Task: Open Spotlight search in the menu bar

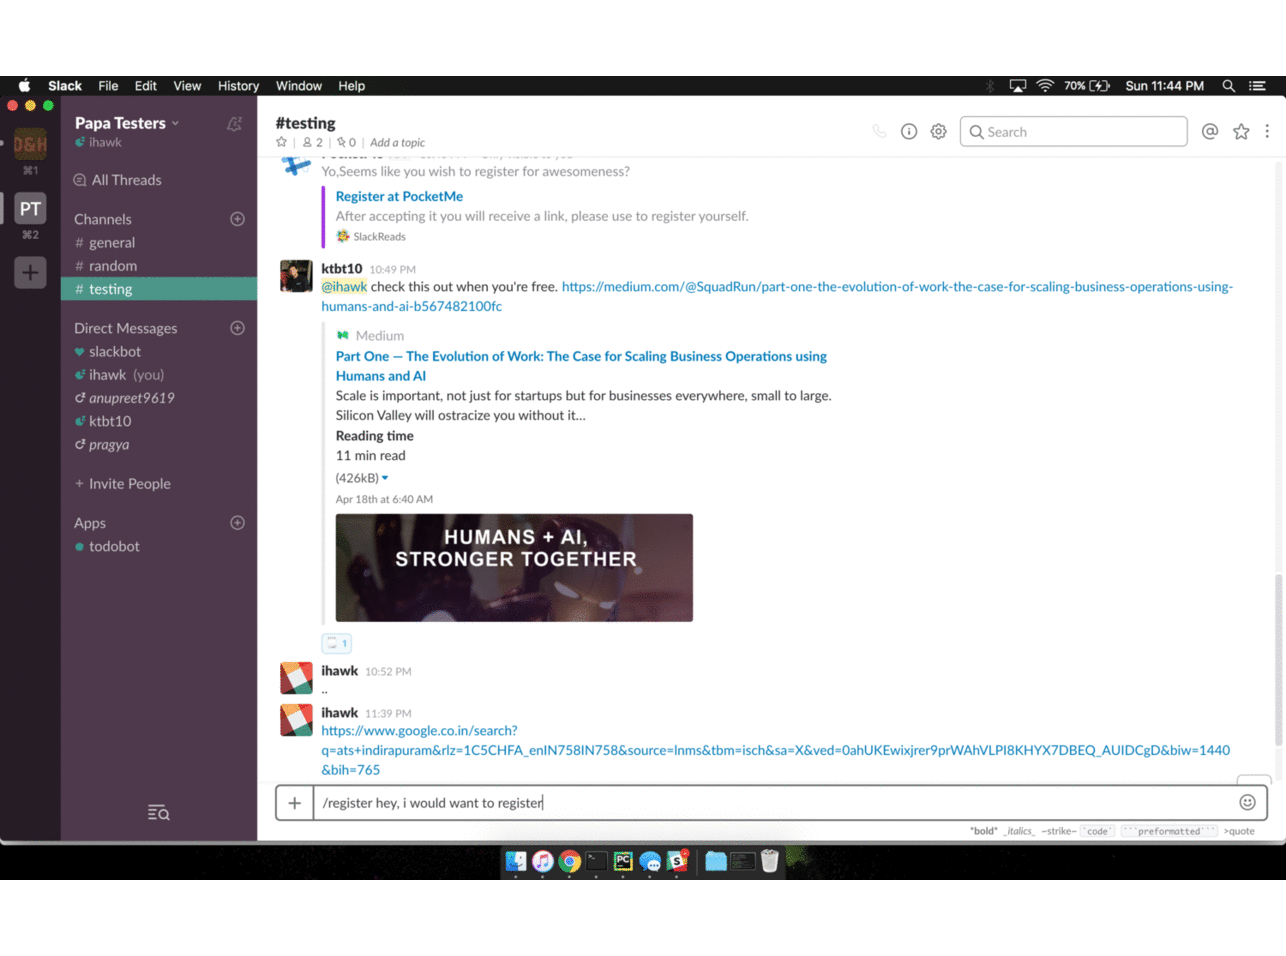Action: pyautogui.click(x=1229, y=86)
